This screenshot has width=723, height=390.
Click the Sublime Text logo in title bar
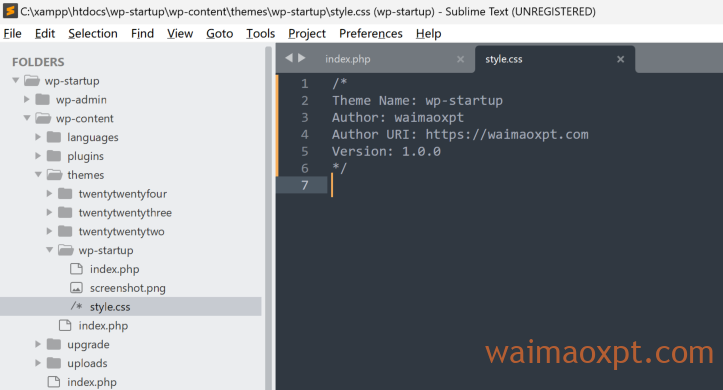10,11
